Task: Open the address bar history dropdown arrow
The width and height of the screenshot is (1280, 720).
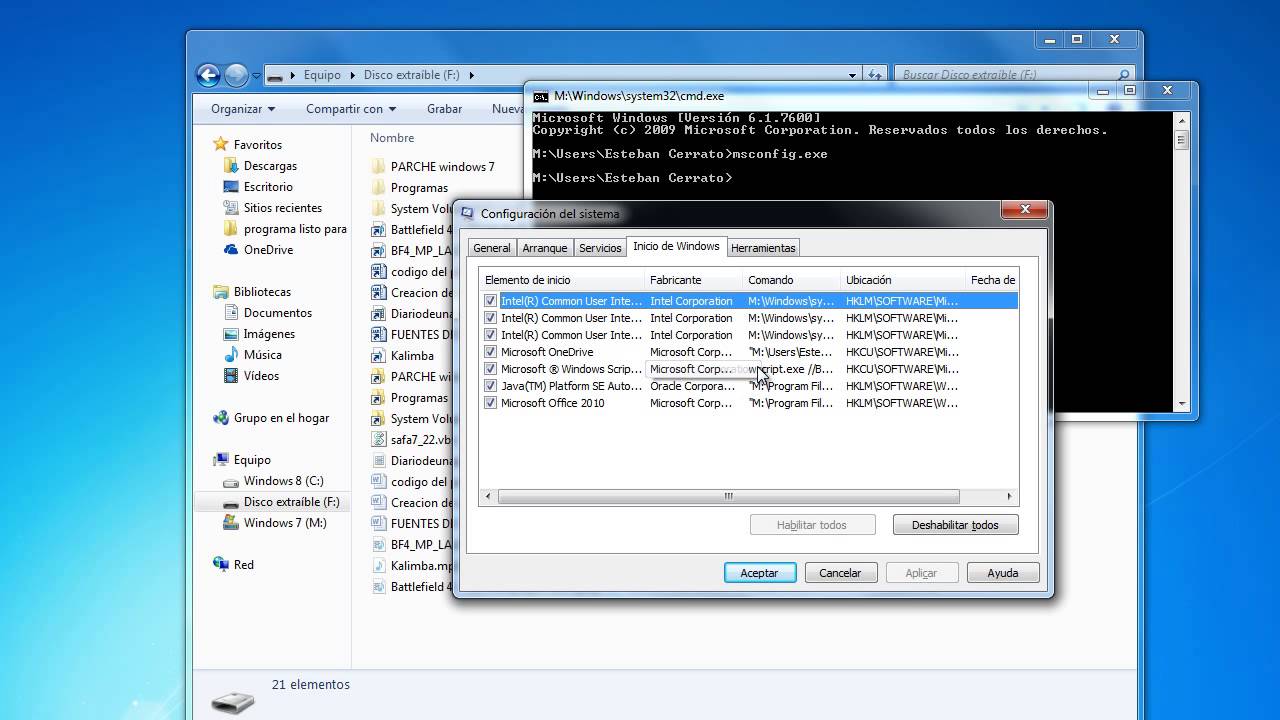Action: (852, 75)
